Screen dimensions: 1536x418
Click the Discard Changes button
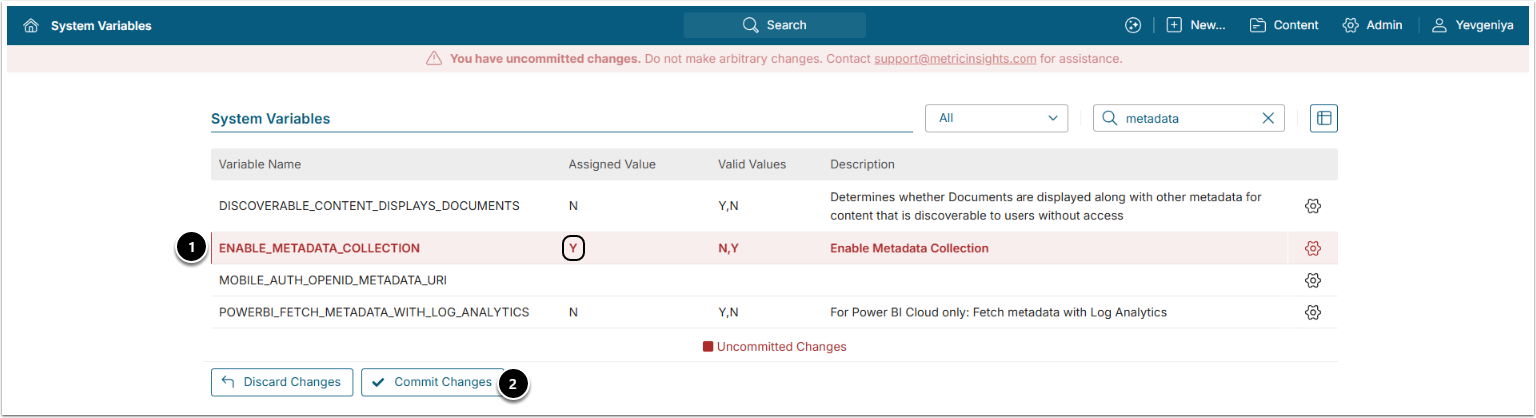click(282, 382)
